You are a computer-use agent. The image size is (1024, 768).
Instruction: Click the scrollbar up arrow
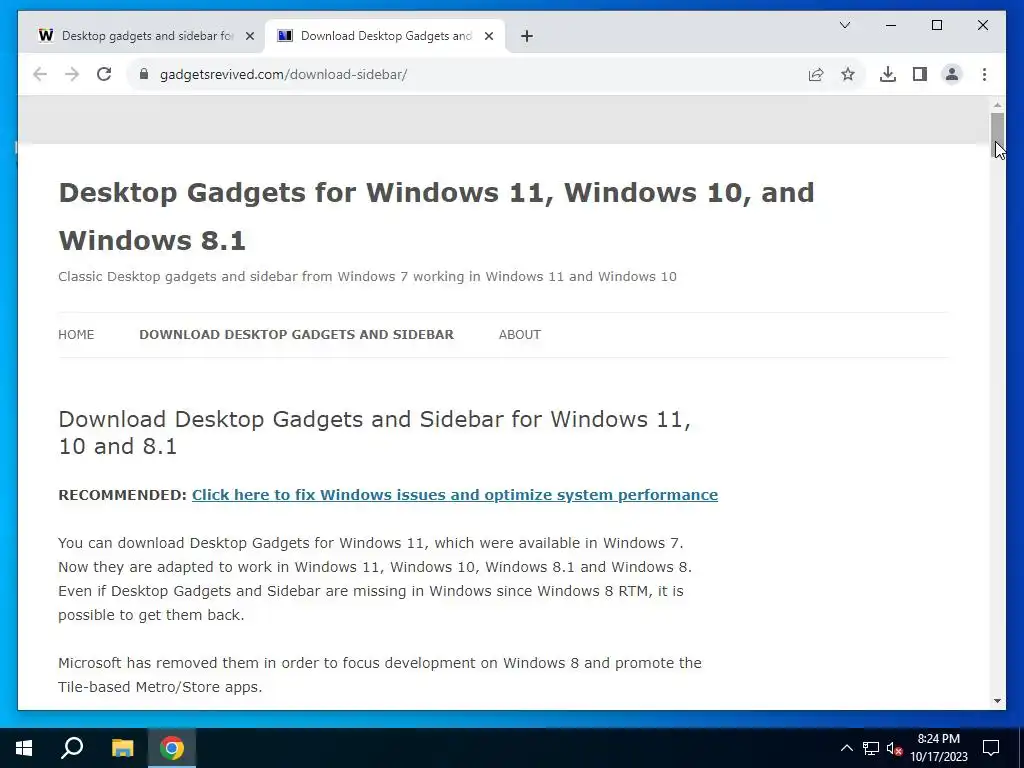pyautogui.click(x=997, y=104)
